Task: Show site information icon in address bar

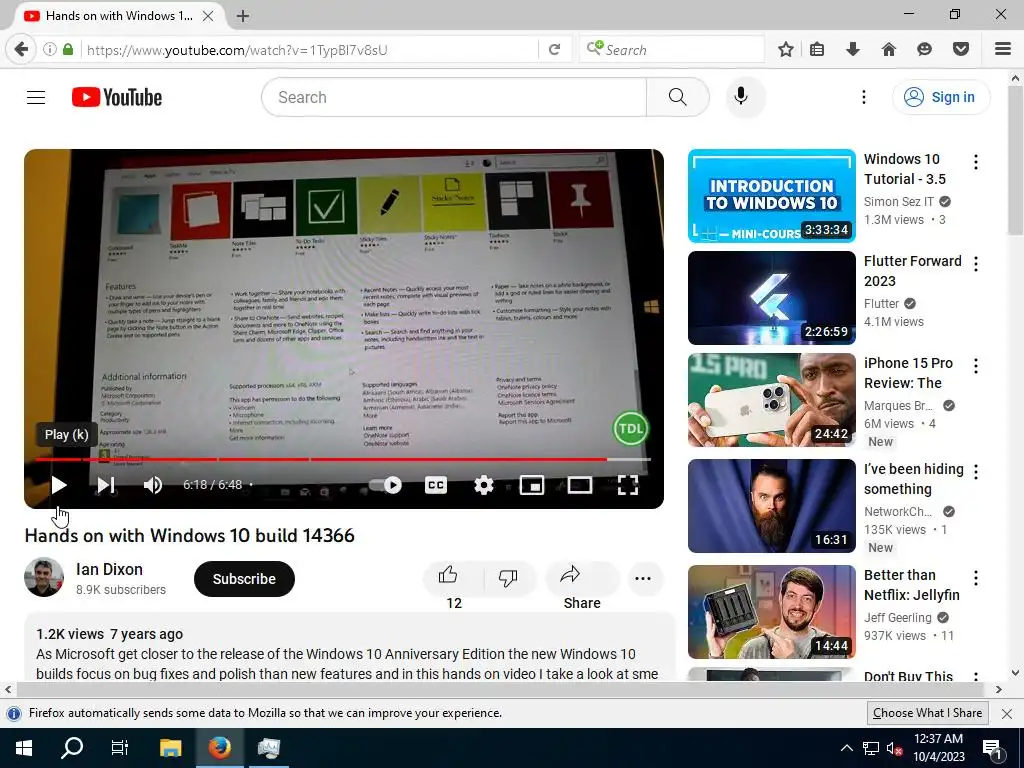Action: (x=50, y=50)
